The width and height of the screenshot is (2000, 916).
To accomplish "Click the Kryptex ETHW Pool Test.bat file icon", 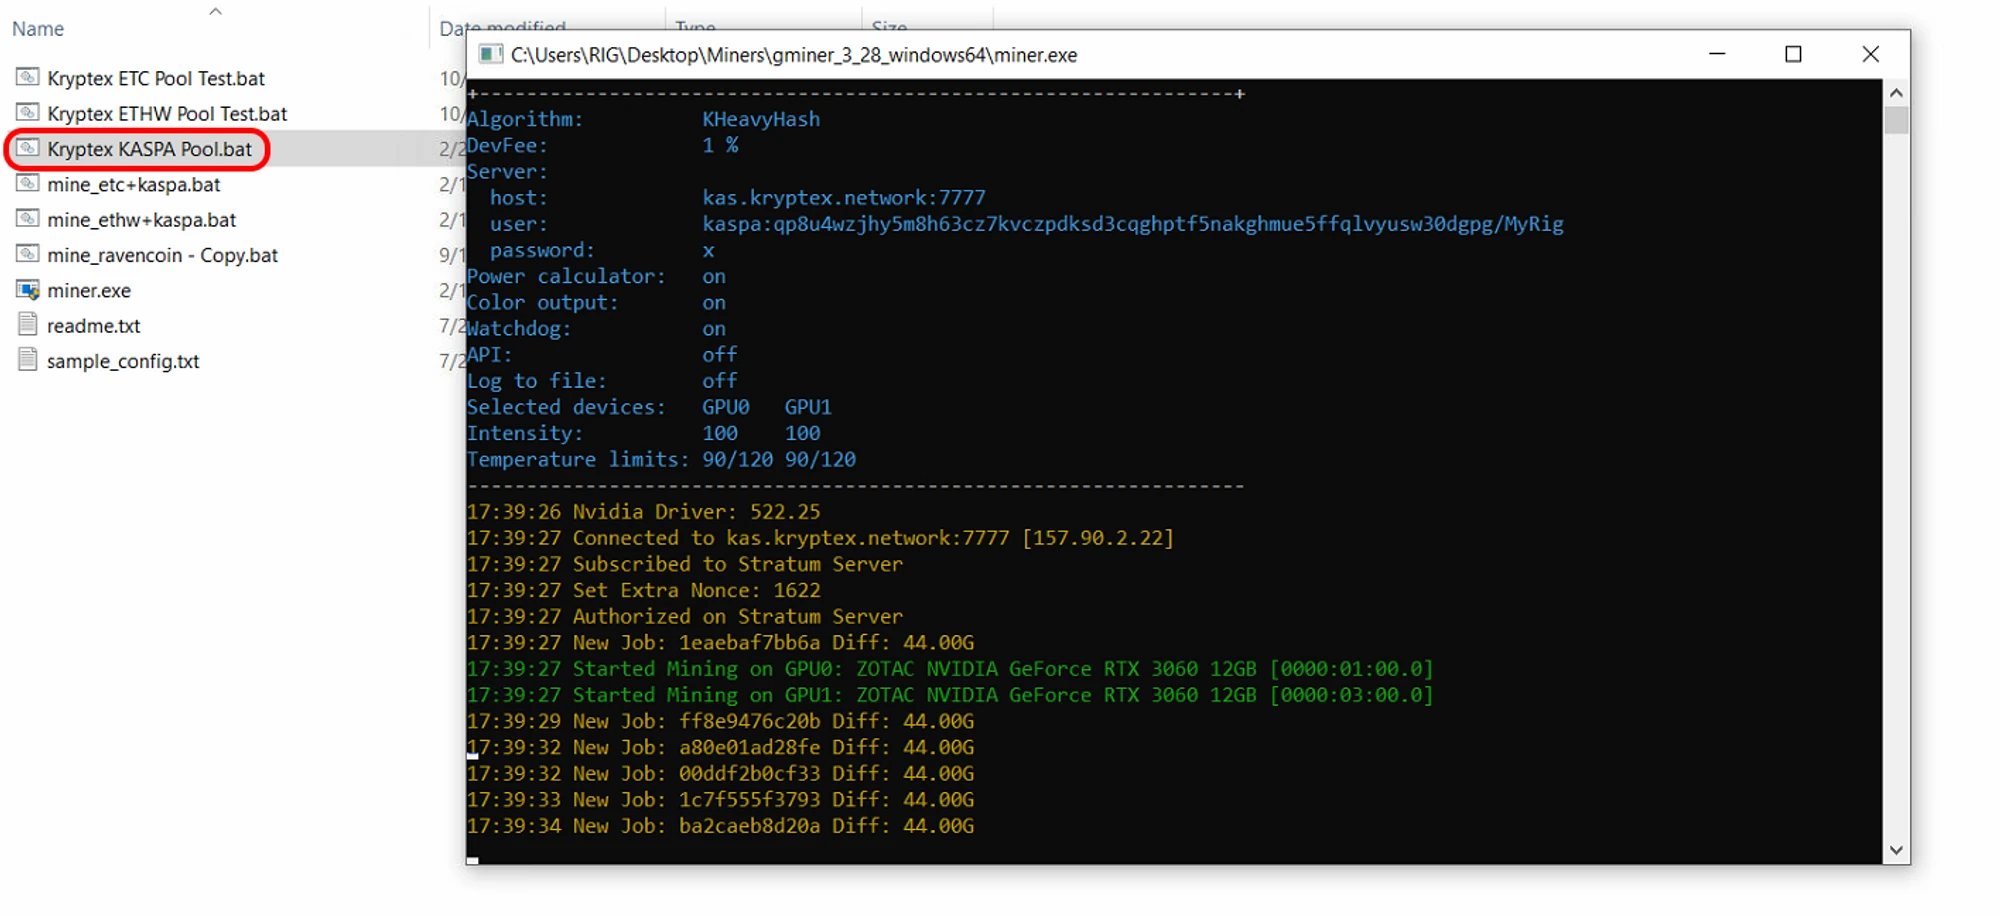I will [28, 113].
